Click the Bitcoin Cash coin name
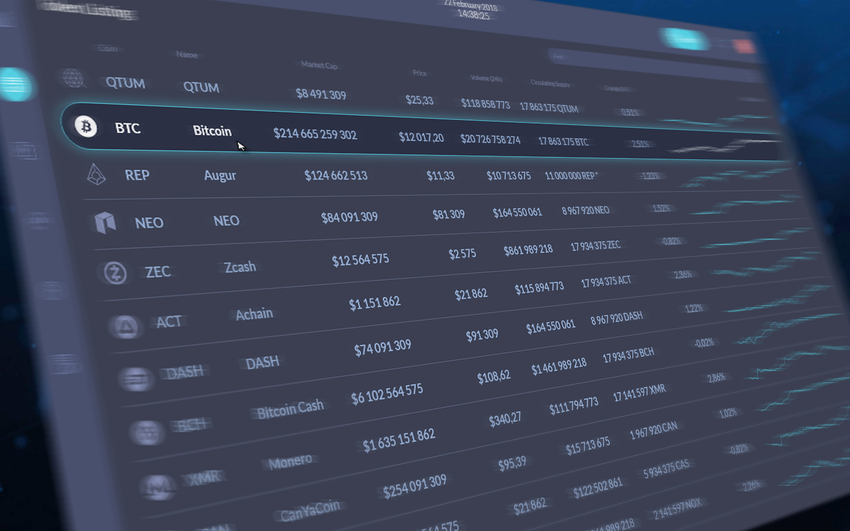 [x=290, y=410]
